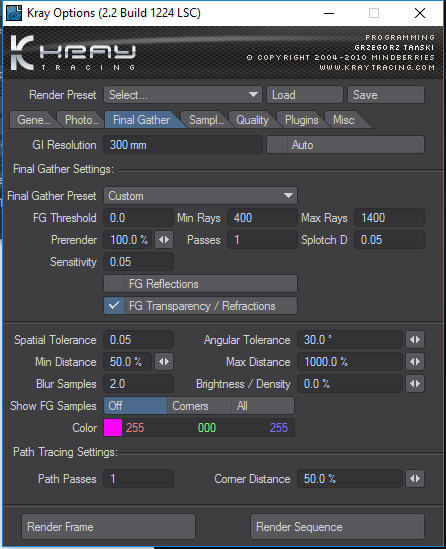Click the Brightness / Density field
This screenshot has width=446, height=549.
click(350, 384)
